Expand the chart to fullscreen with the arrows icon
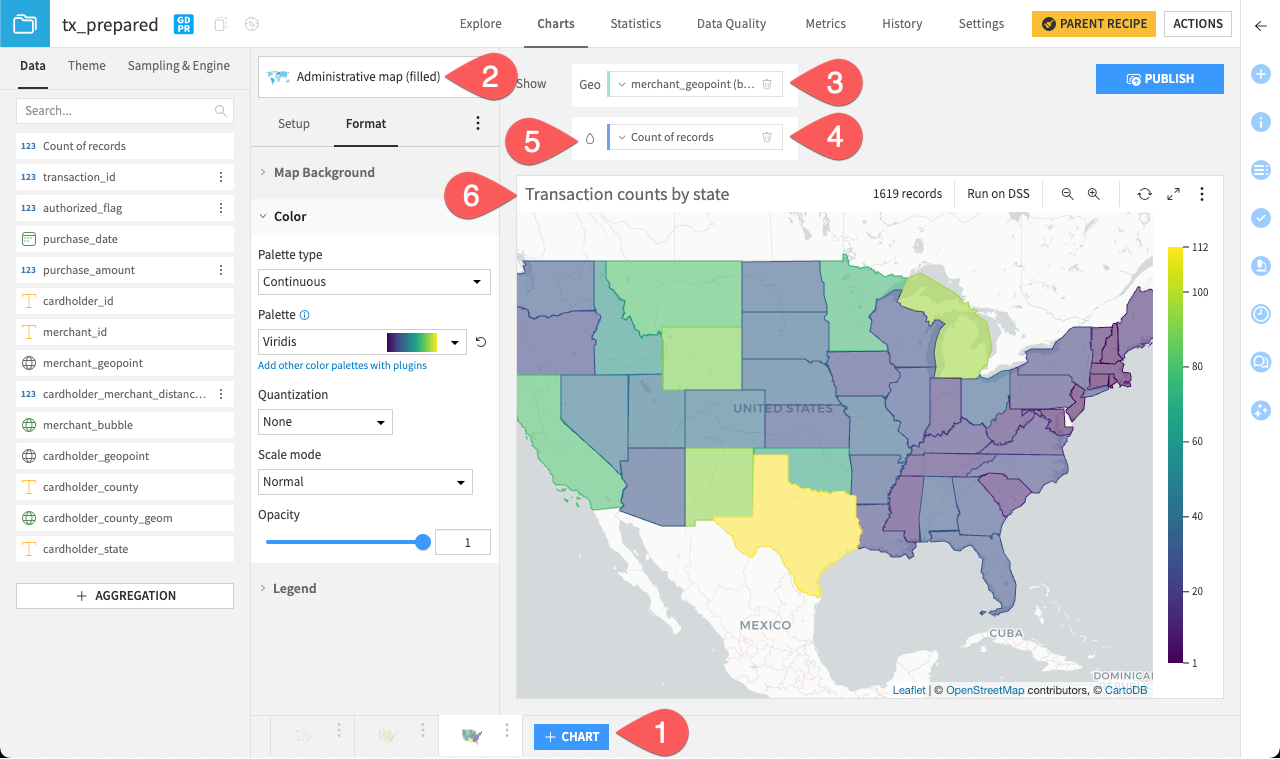 pyautogui.click(x=1173, y=193)
